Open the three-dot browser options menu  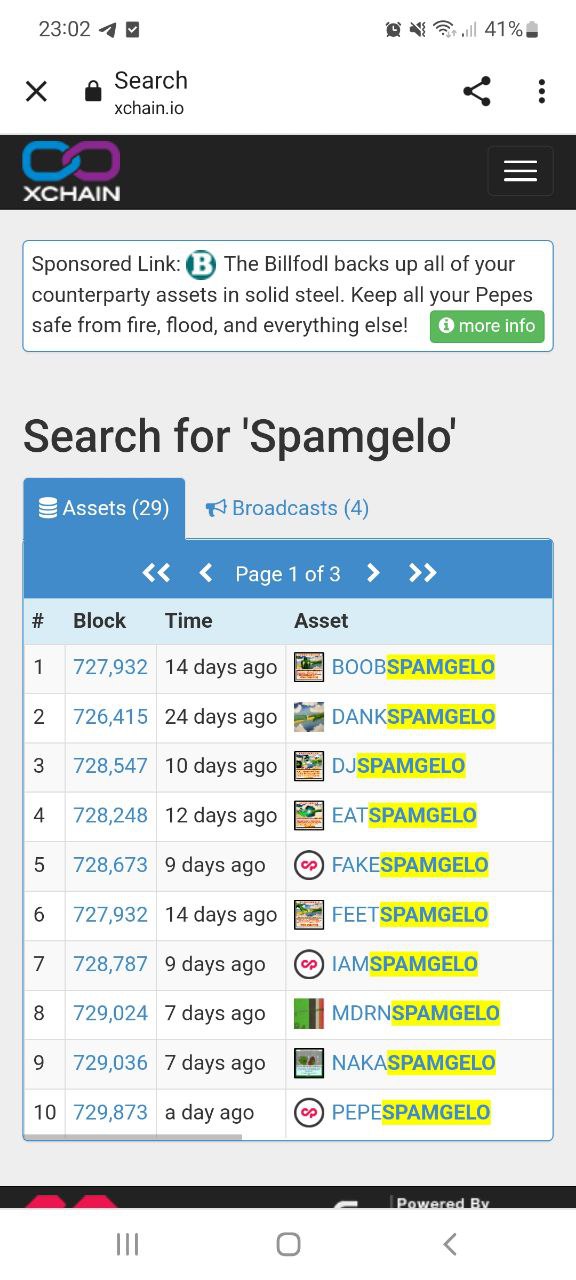point(541,92)
